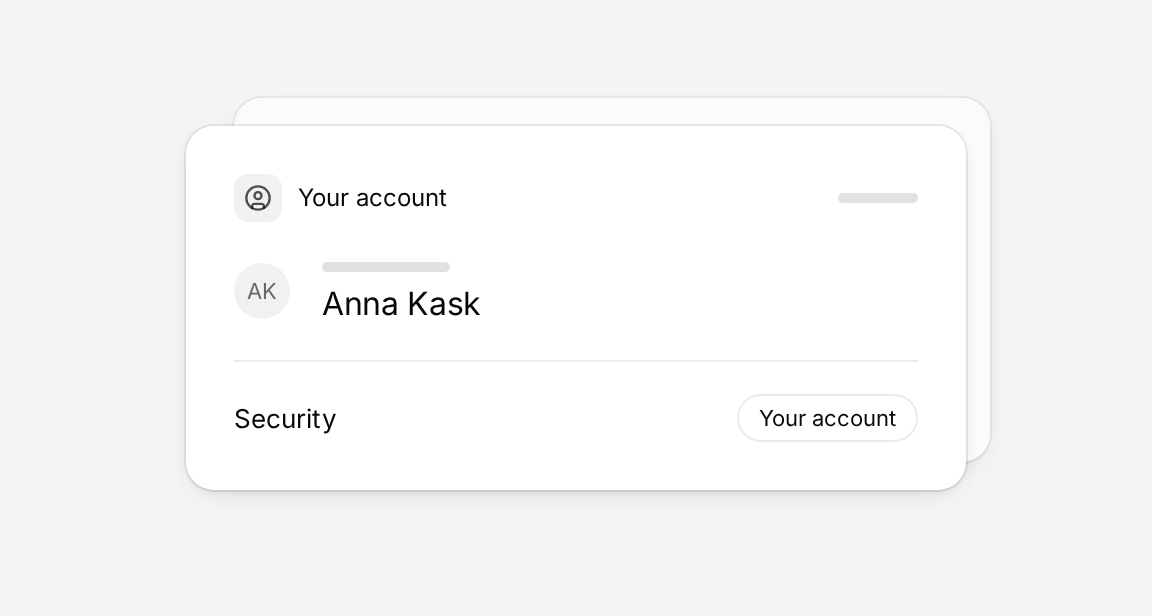The width and height of the screenshot is (1152, 616).
Task: Select the AK initials avatar
Action: coord(262,291)
